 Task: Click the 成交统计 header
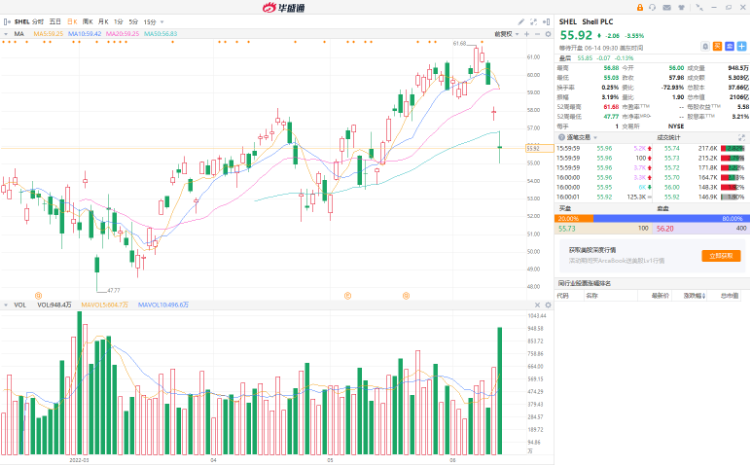[x=668, y=137]
